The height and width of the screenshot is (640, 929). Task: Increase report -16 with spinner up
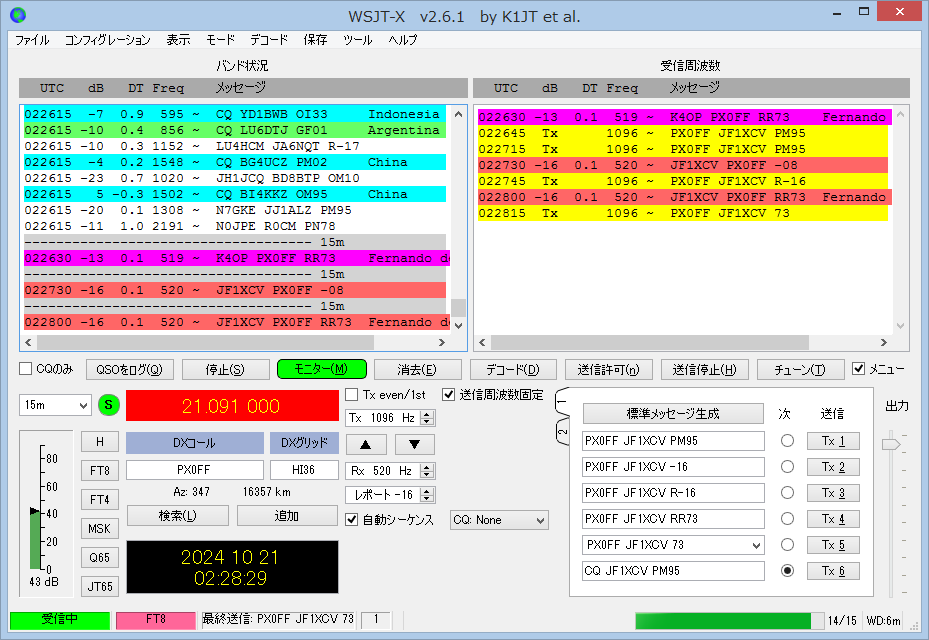click(x=427, y=491)
